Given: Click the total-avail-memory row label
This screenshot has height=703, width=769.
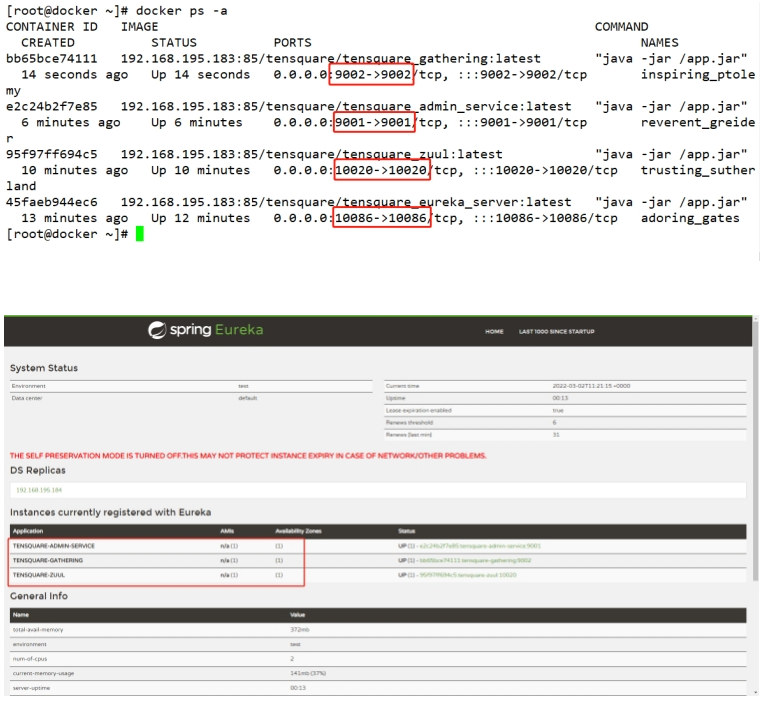Looking at the screenshot, I should coord(38,629).
